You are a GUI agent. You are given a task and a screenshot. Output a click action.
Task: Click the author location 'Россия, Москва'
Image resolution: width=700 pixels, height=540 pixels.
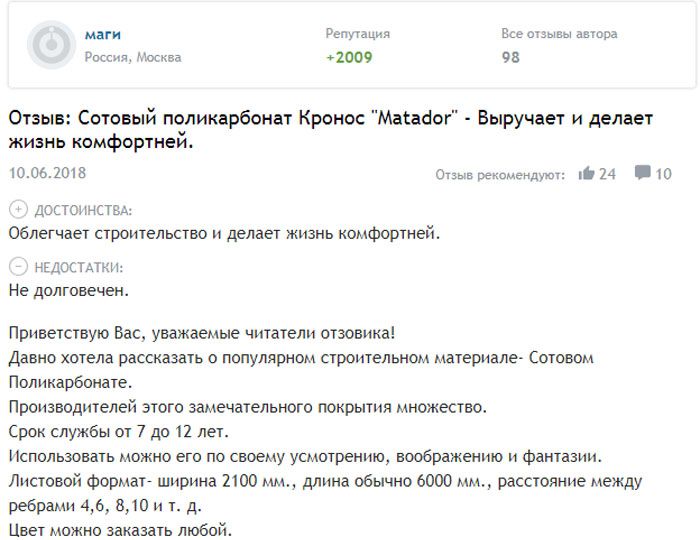pyautogui.click(x=133, y=57)
